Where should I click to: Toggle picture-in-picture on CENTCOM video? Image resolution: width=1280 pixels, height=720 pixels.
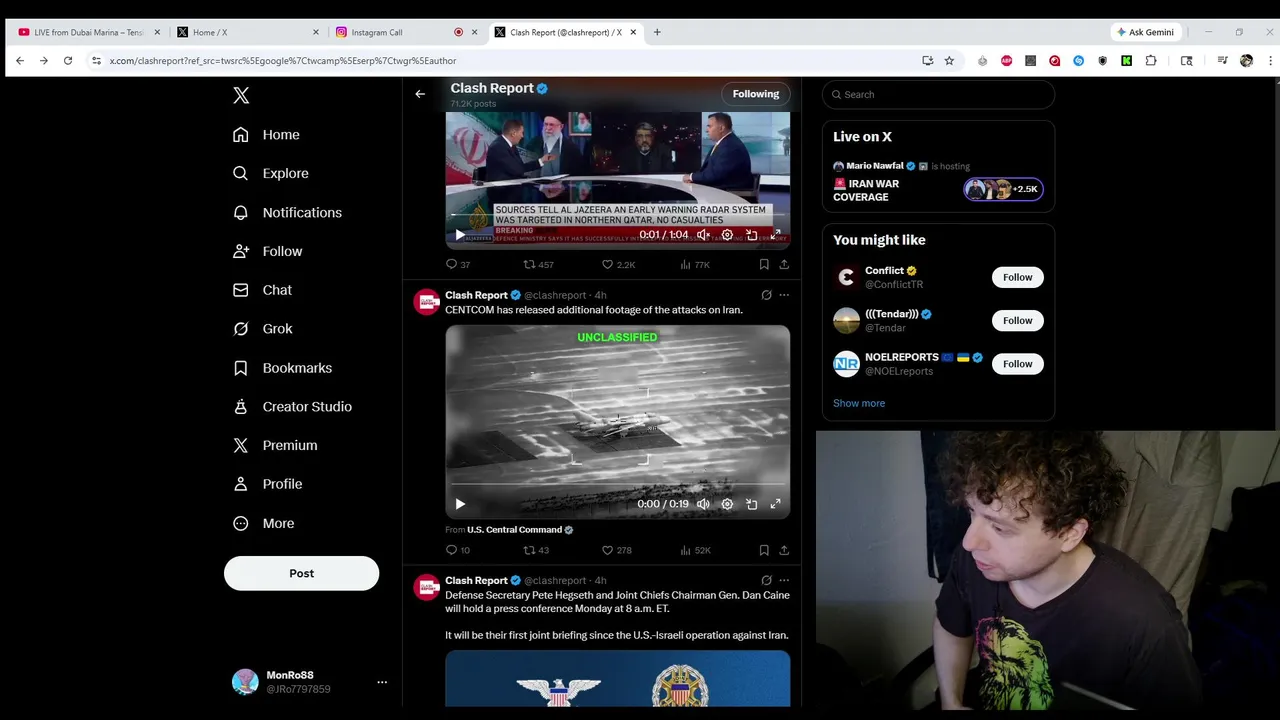(751, 504)
